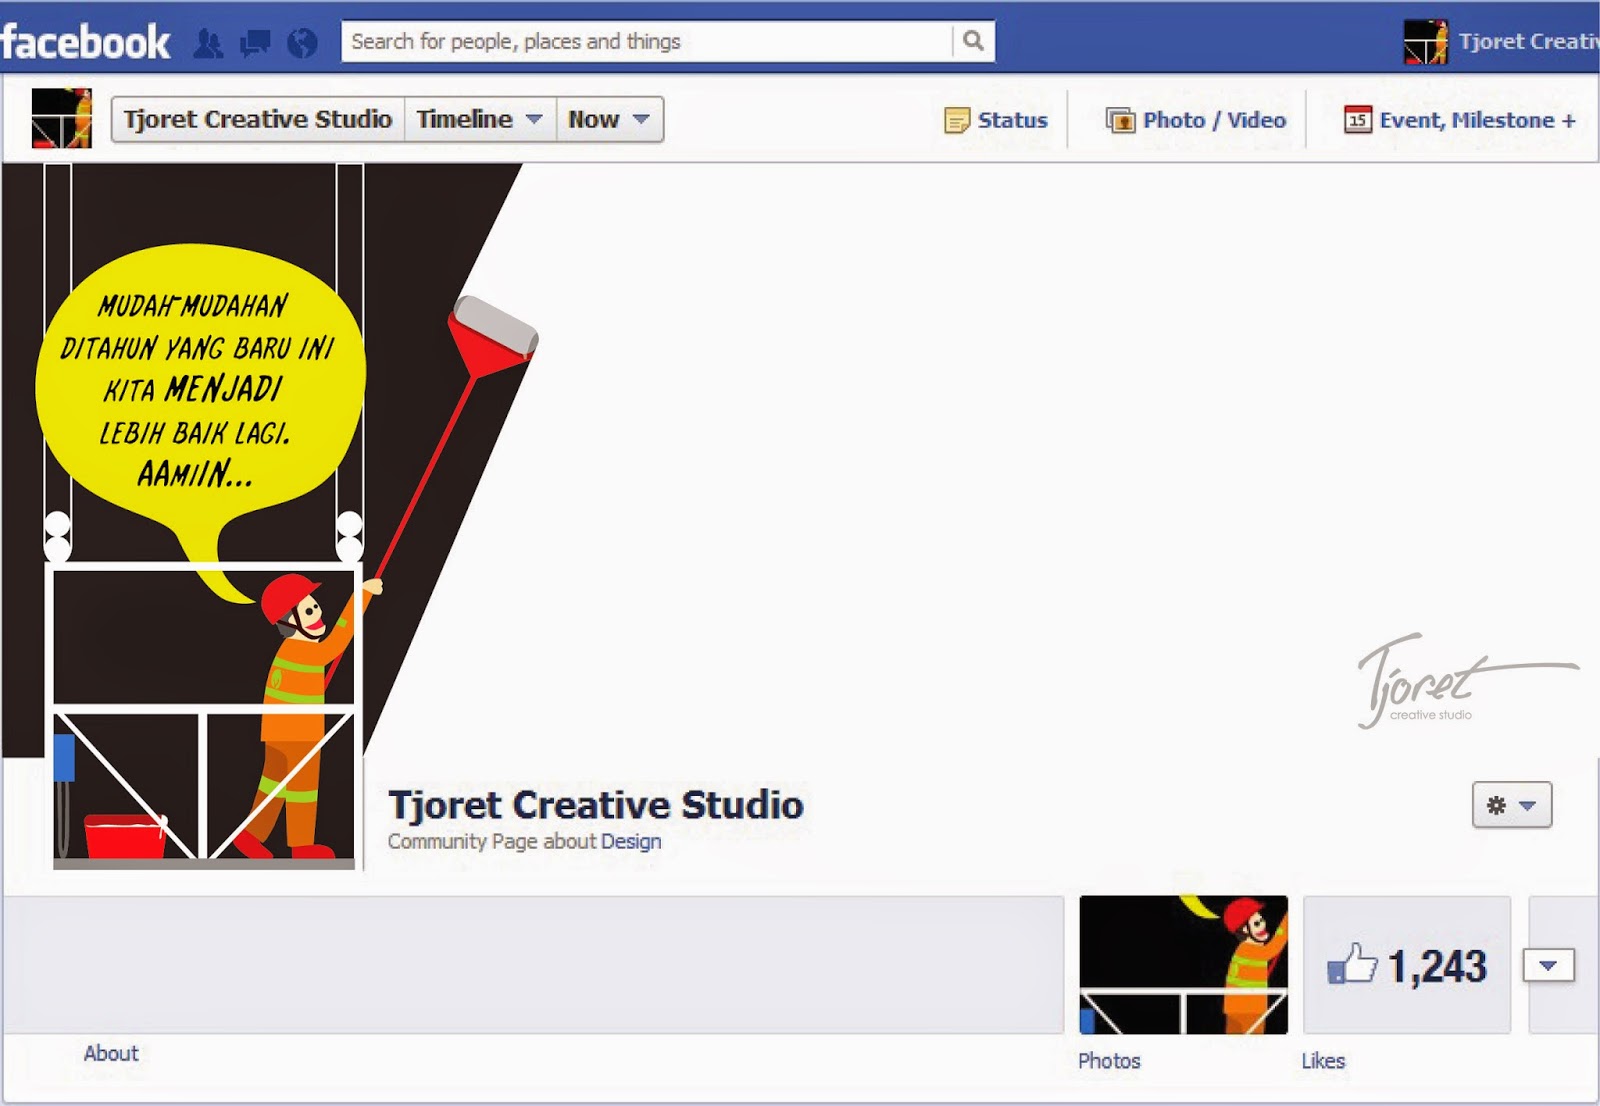Screen dimensions: 1600x1106
Task: Select Photo / Video tab
Action: pyautogui.click(x=1196, y=120)
